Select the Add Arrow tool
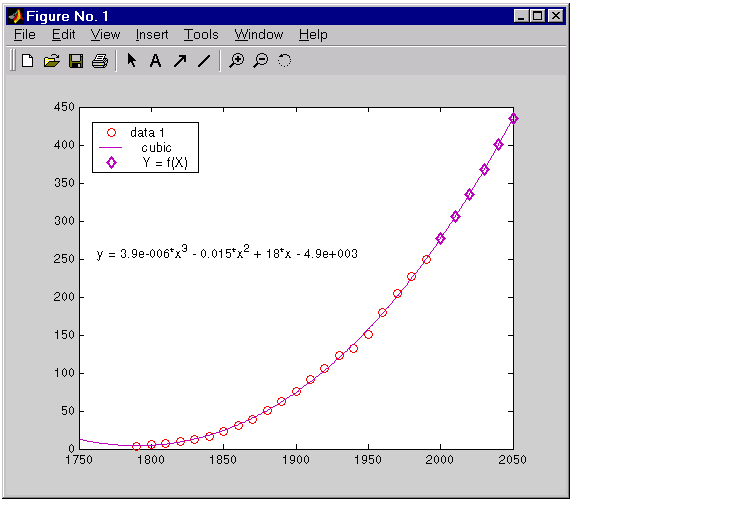The image size is (750, 522). click(180, 61)
